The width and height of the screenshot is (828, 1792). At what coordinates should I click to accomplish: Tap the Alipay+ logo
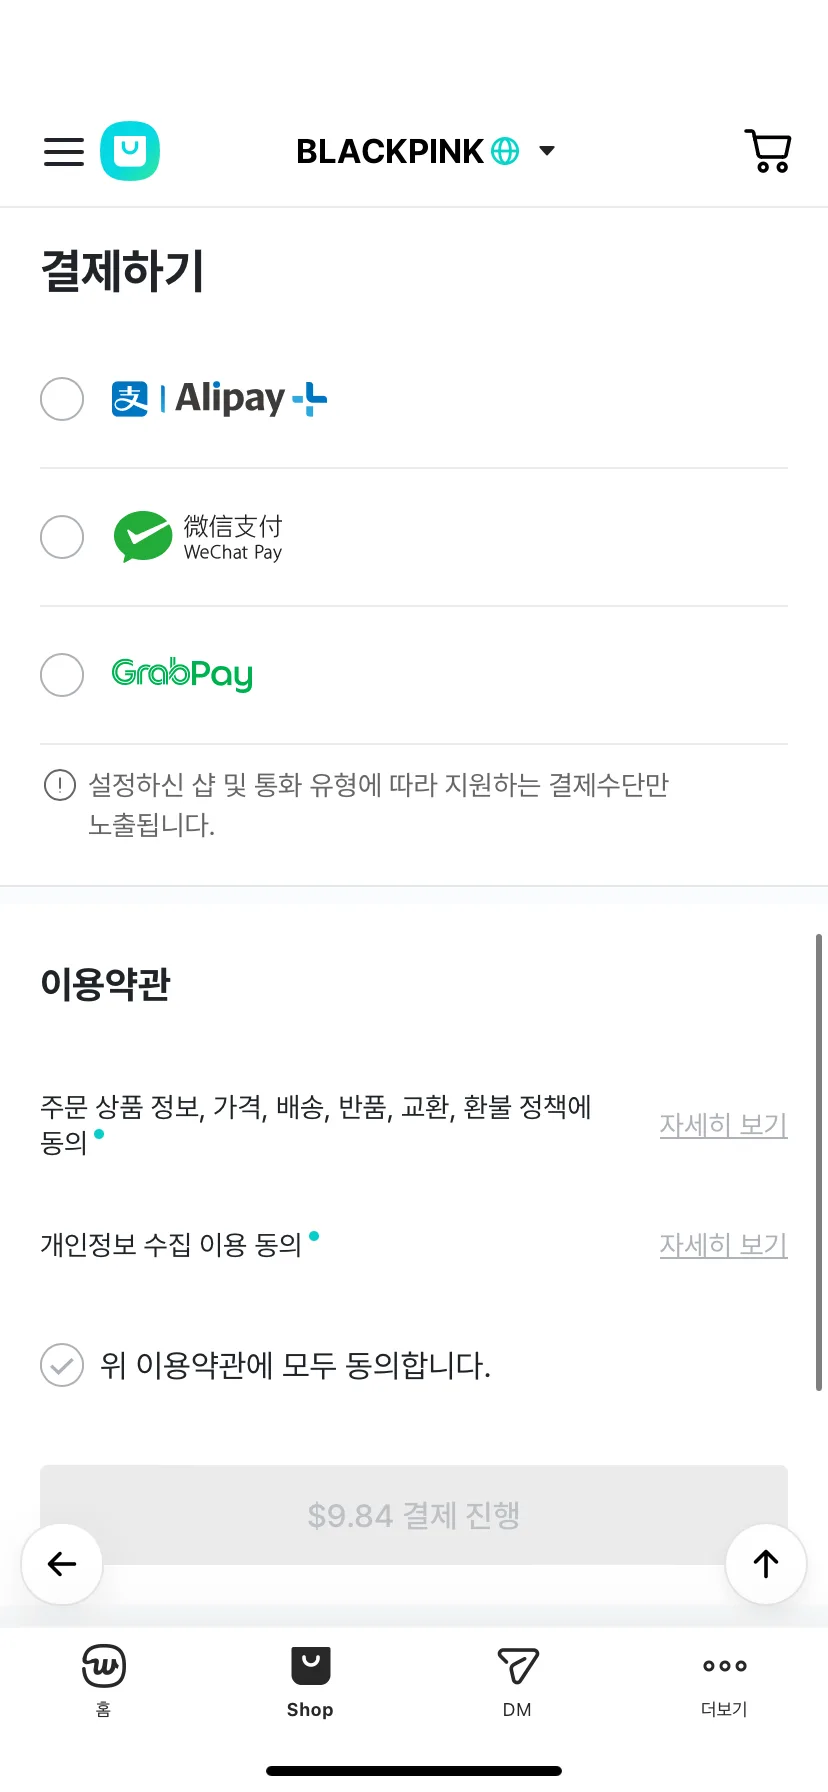tap(219, 398)
